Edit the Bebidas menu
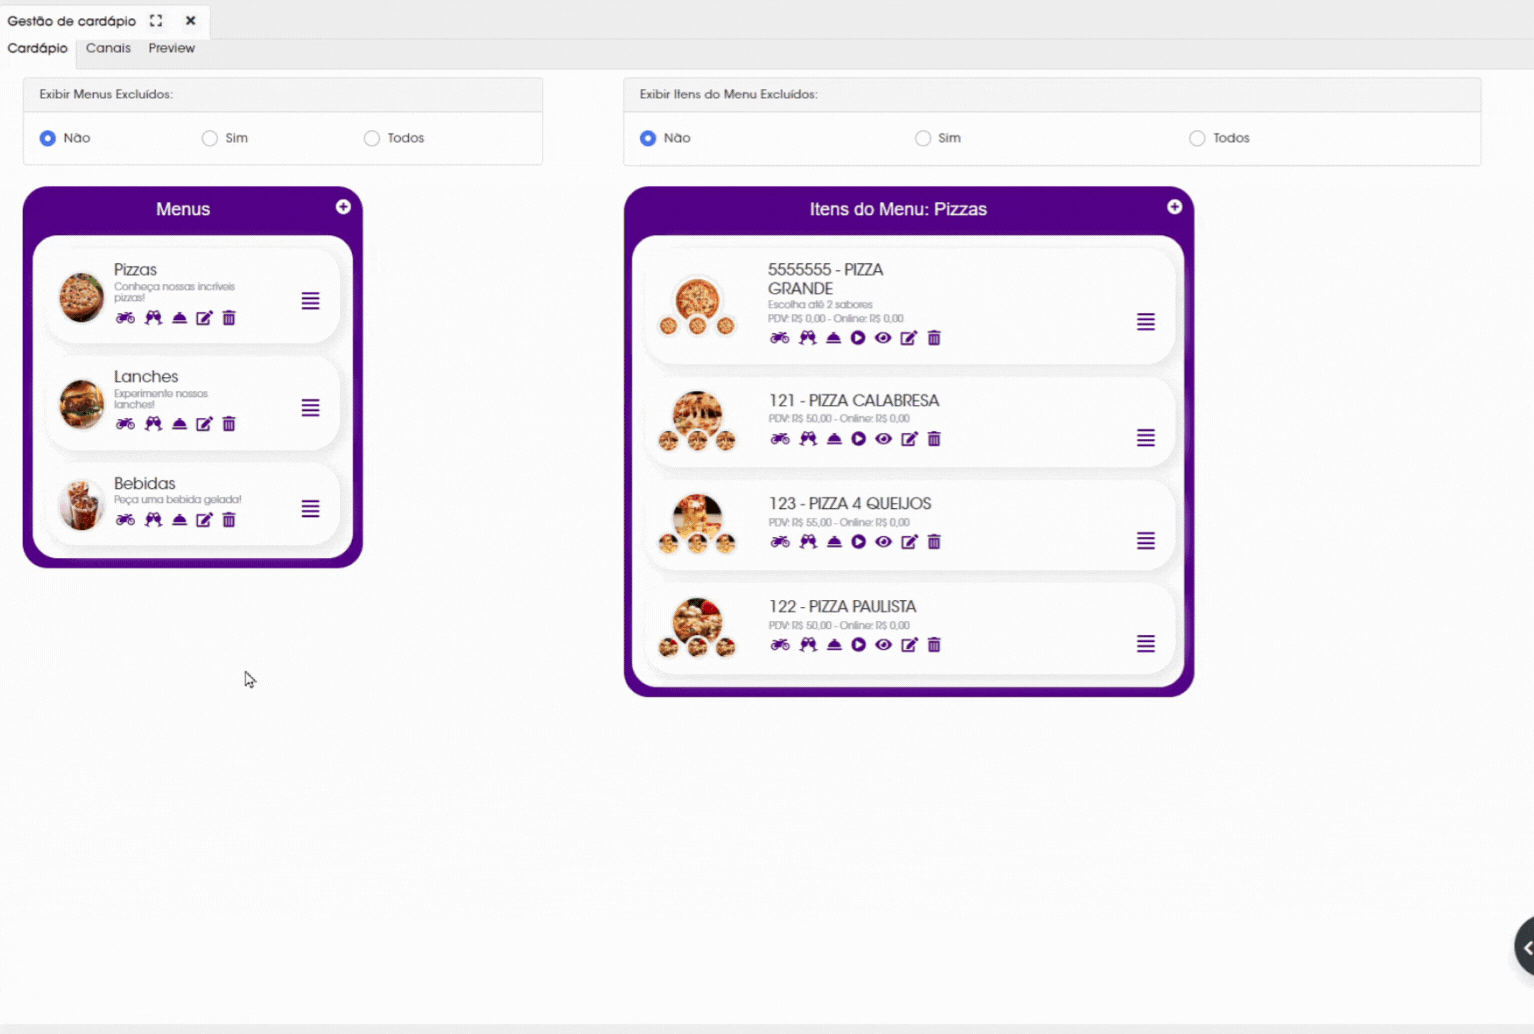 point(204,520)
